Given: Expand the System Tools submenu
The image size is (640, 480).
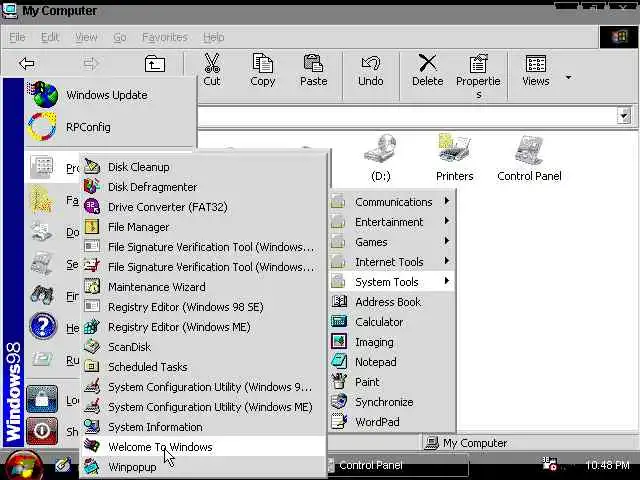Looking at the screenshot, I should pos(391,282).
